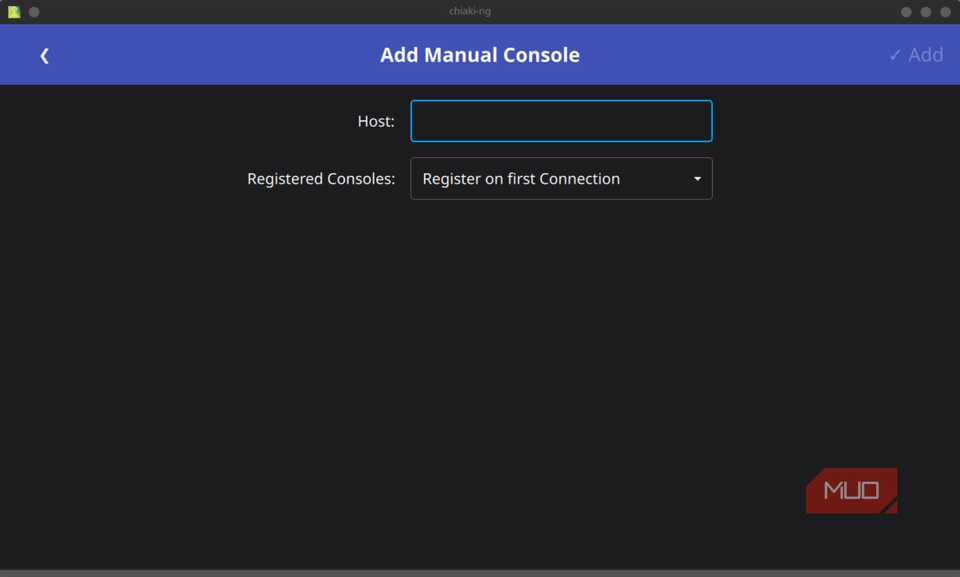Image resolution: width=960 pixels, height=577 pixels.
Task: Click inside the highlighted Host text box
Action: [561, 121]
